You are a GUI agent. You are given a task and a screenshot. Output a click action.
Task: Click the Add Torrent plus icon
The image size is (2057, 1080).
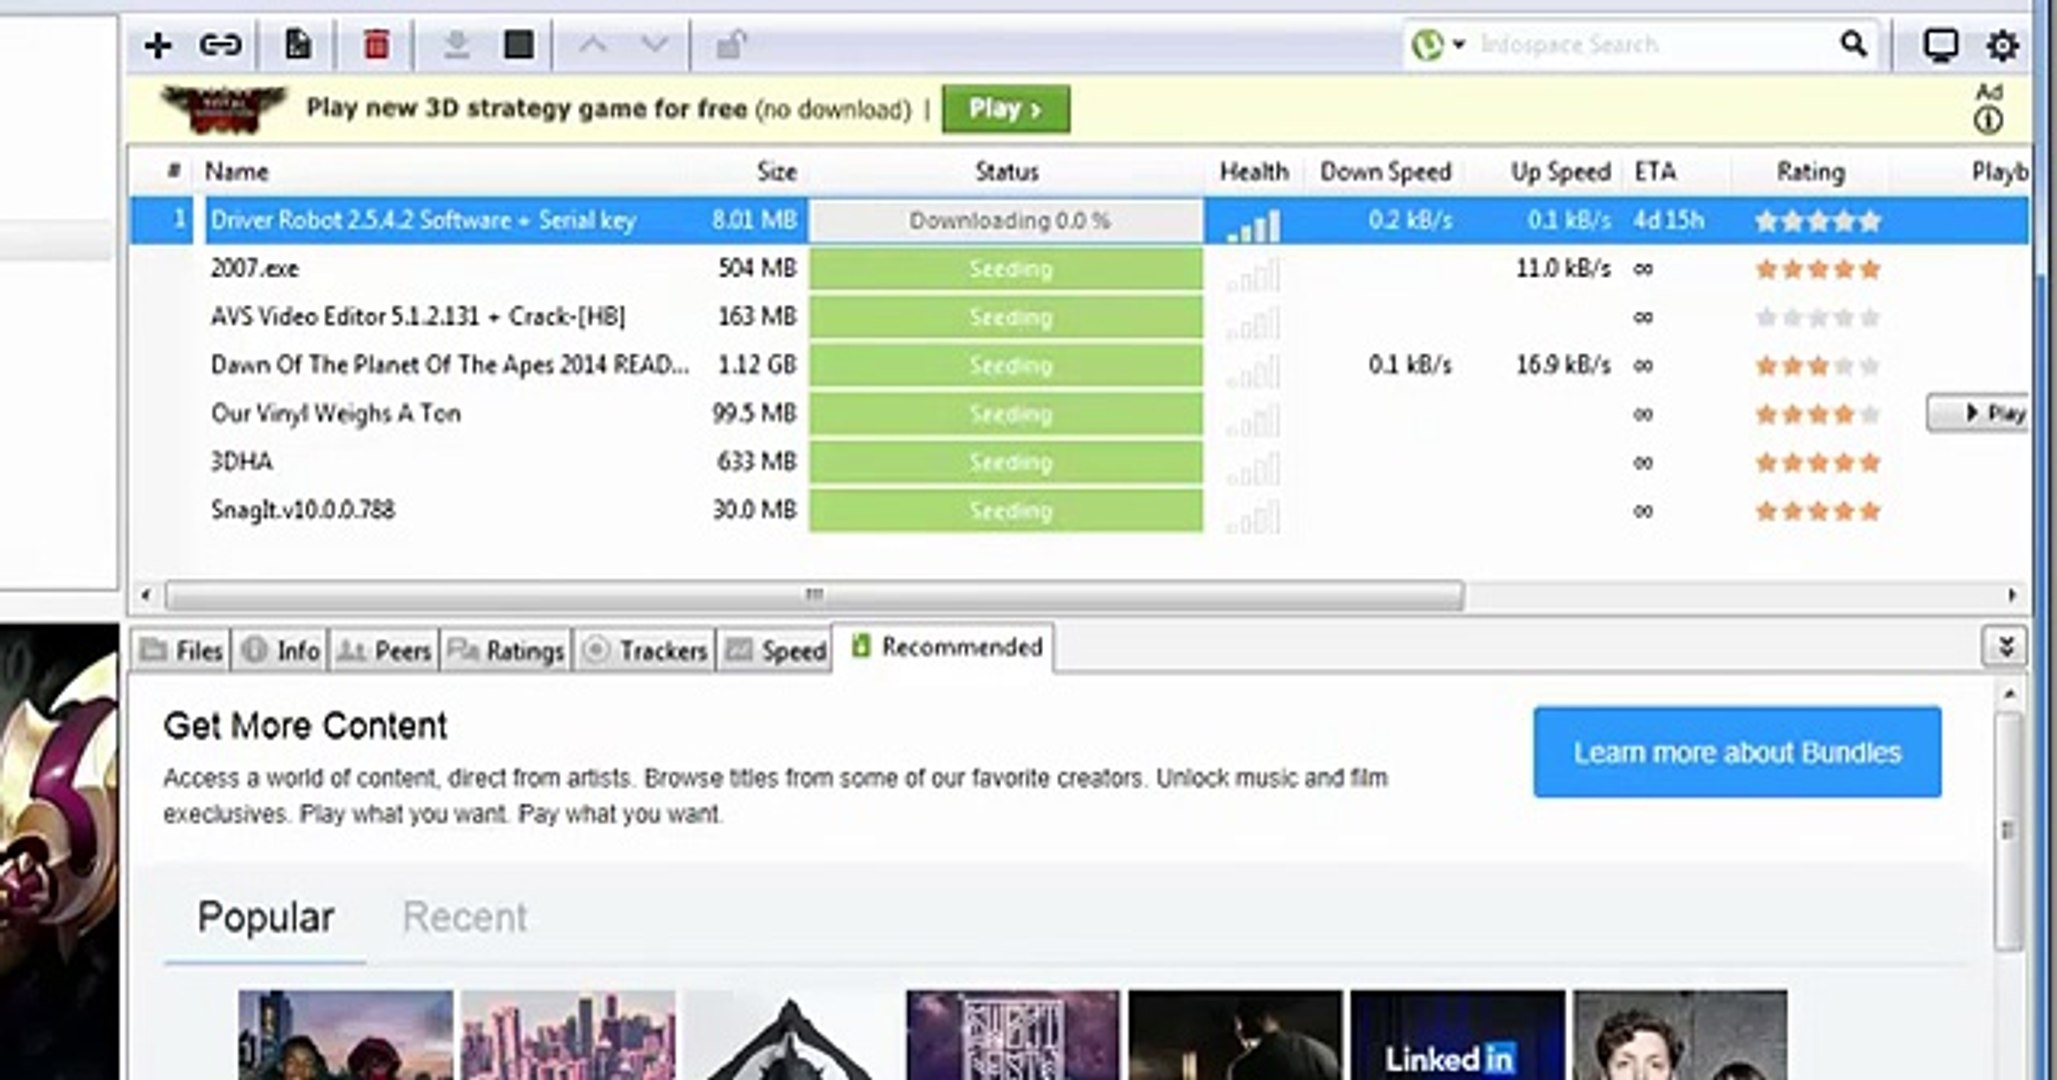(157, 45)
